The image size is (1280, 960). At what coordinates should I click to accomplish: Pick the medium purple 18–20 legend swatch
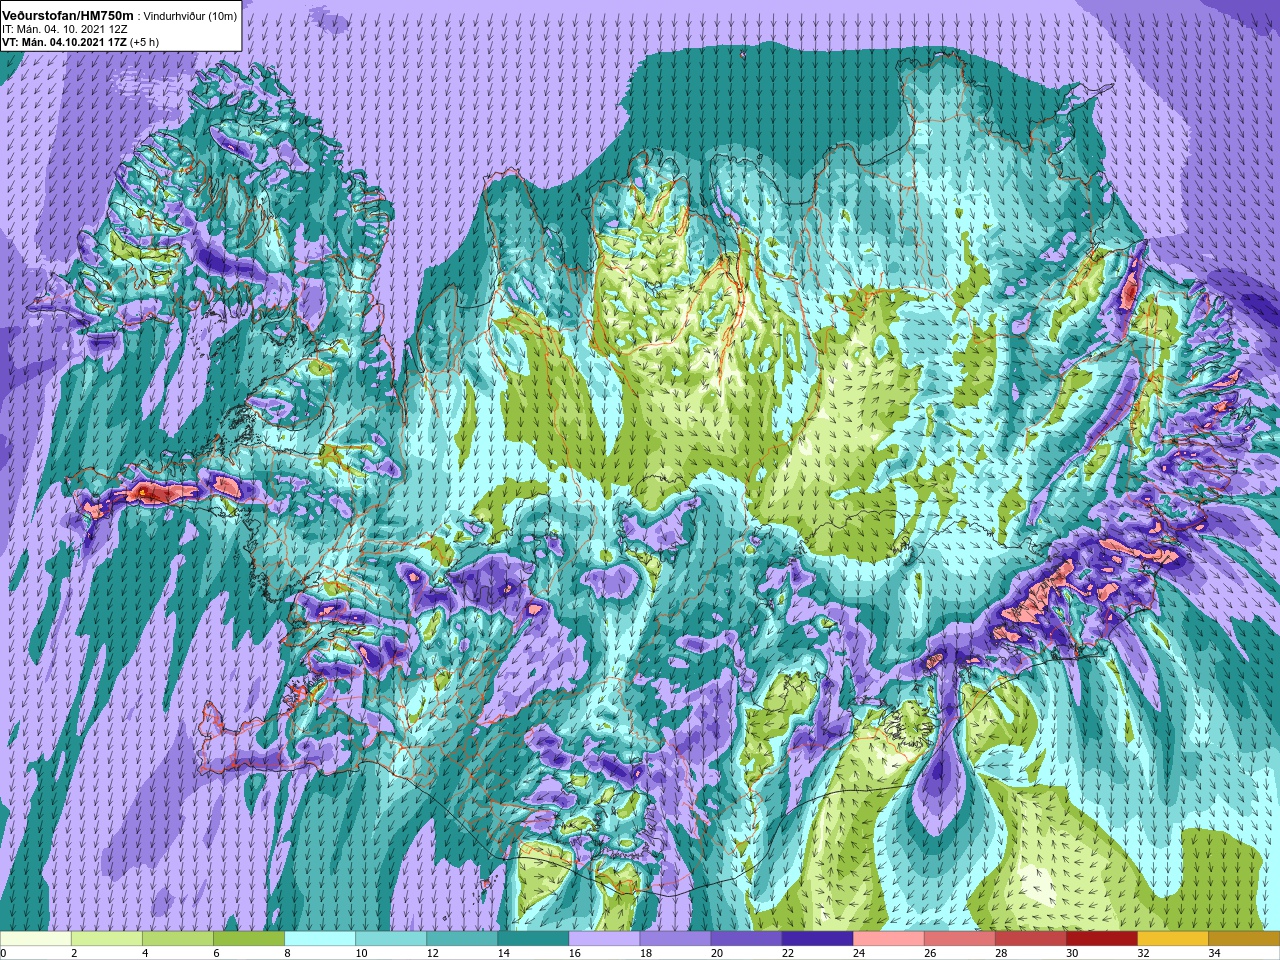(675, 939)
